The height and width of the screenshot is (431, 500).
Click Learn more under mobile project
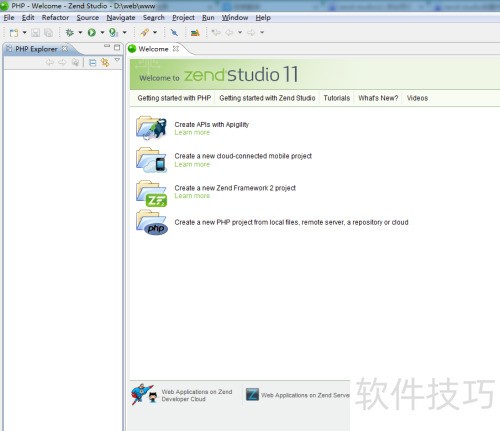pyautogui.click(x=192, y=164)
